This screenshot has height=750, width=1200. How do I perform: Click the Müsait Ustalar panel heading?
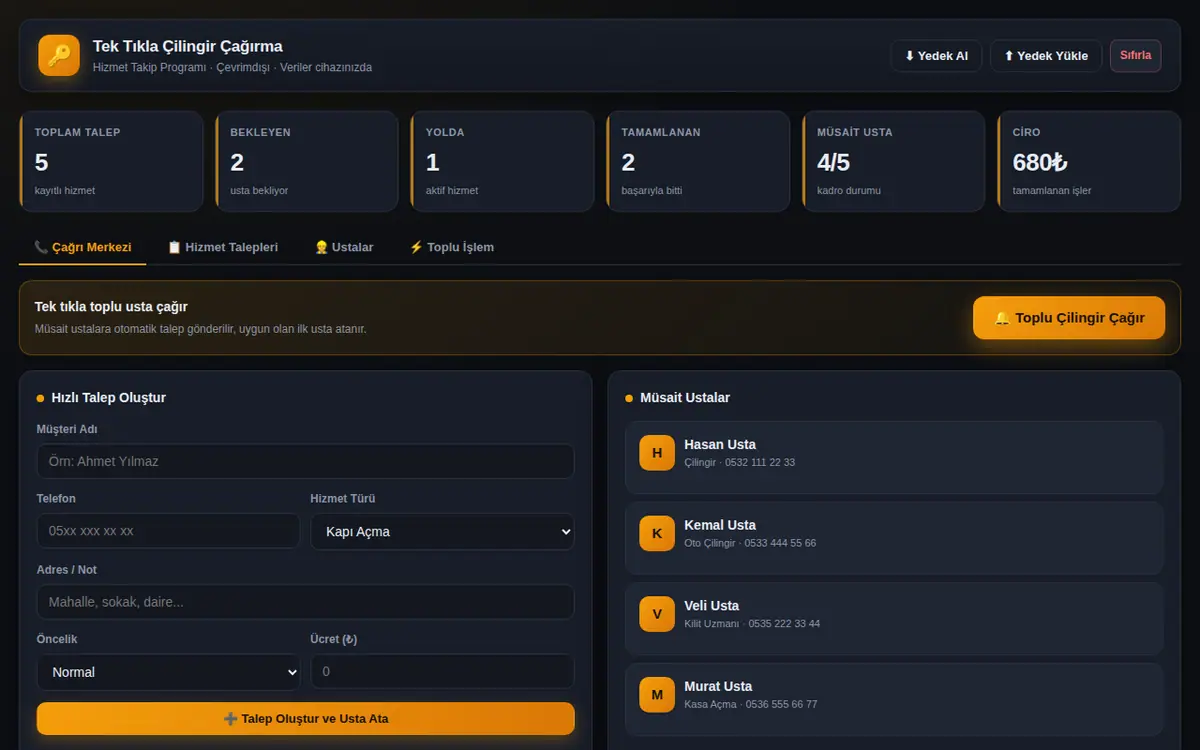tap(685, 398)
